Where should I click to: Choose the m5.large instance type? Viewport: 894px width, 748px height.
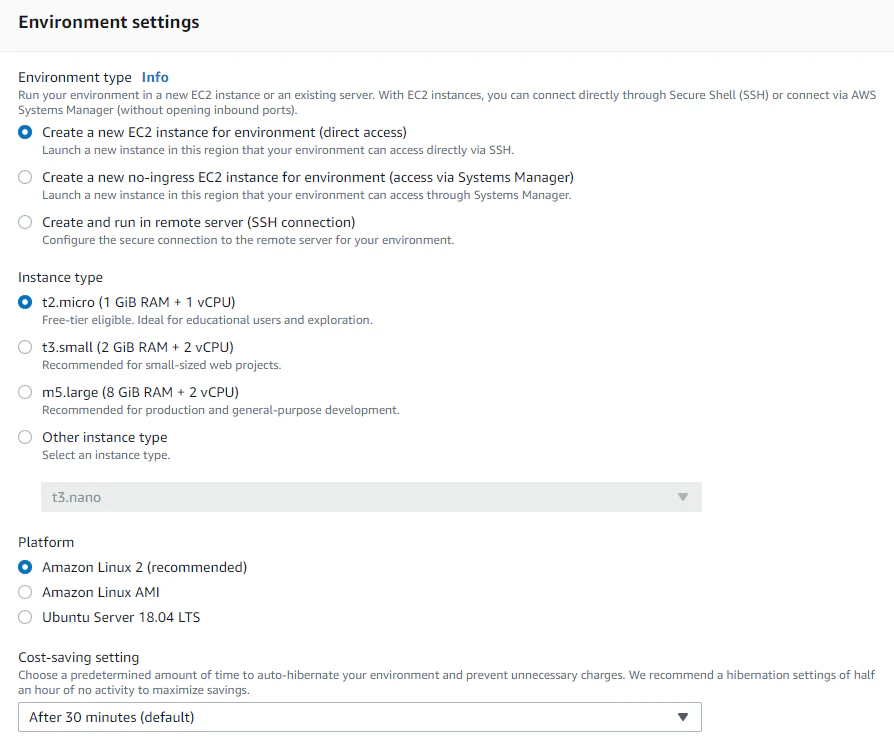[x=25, y=392]
